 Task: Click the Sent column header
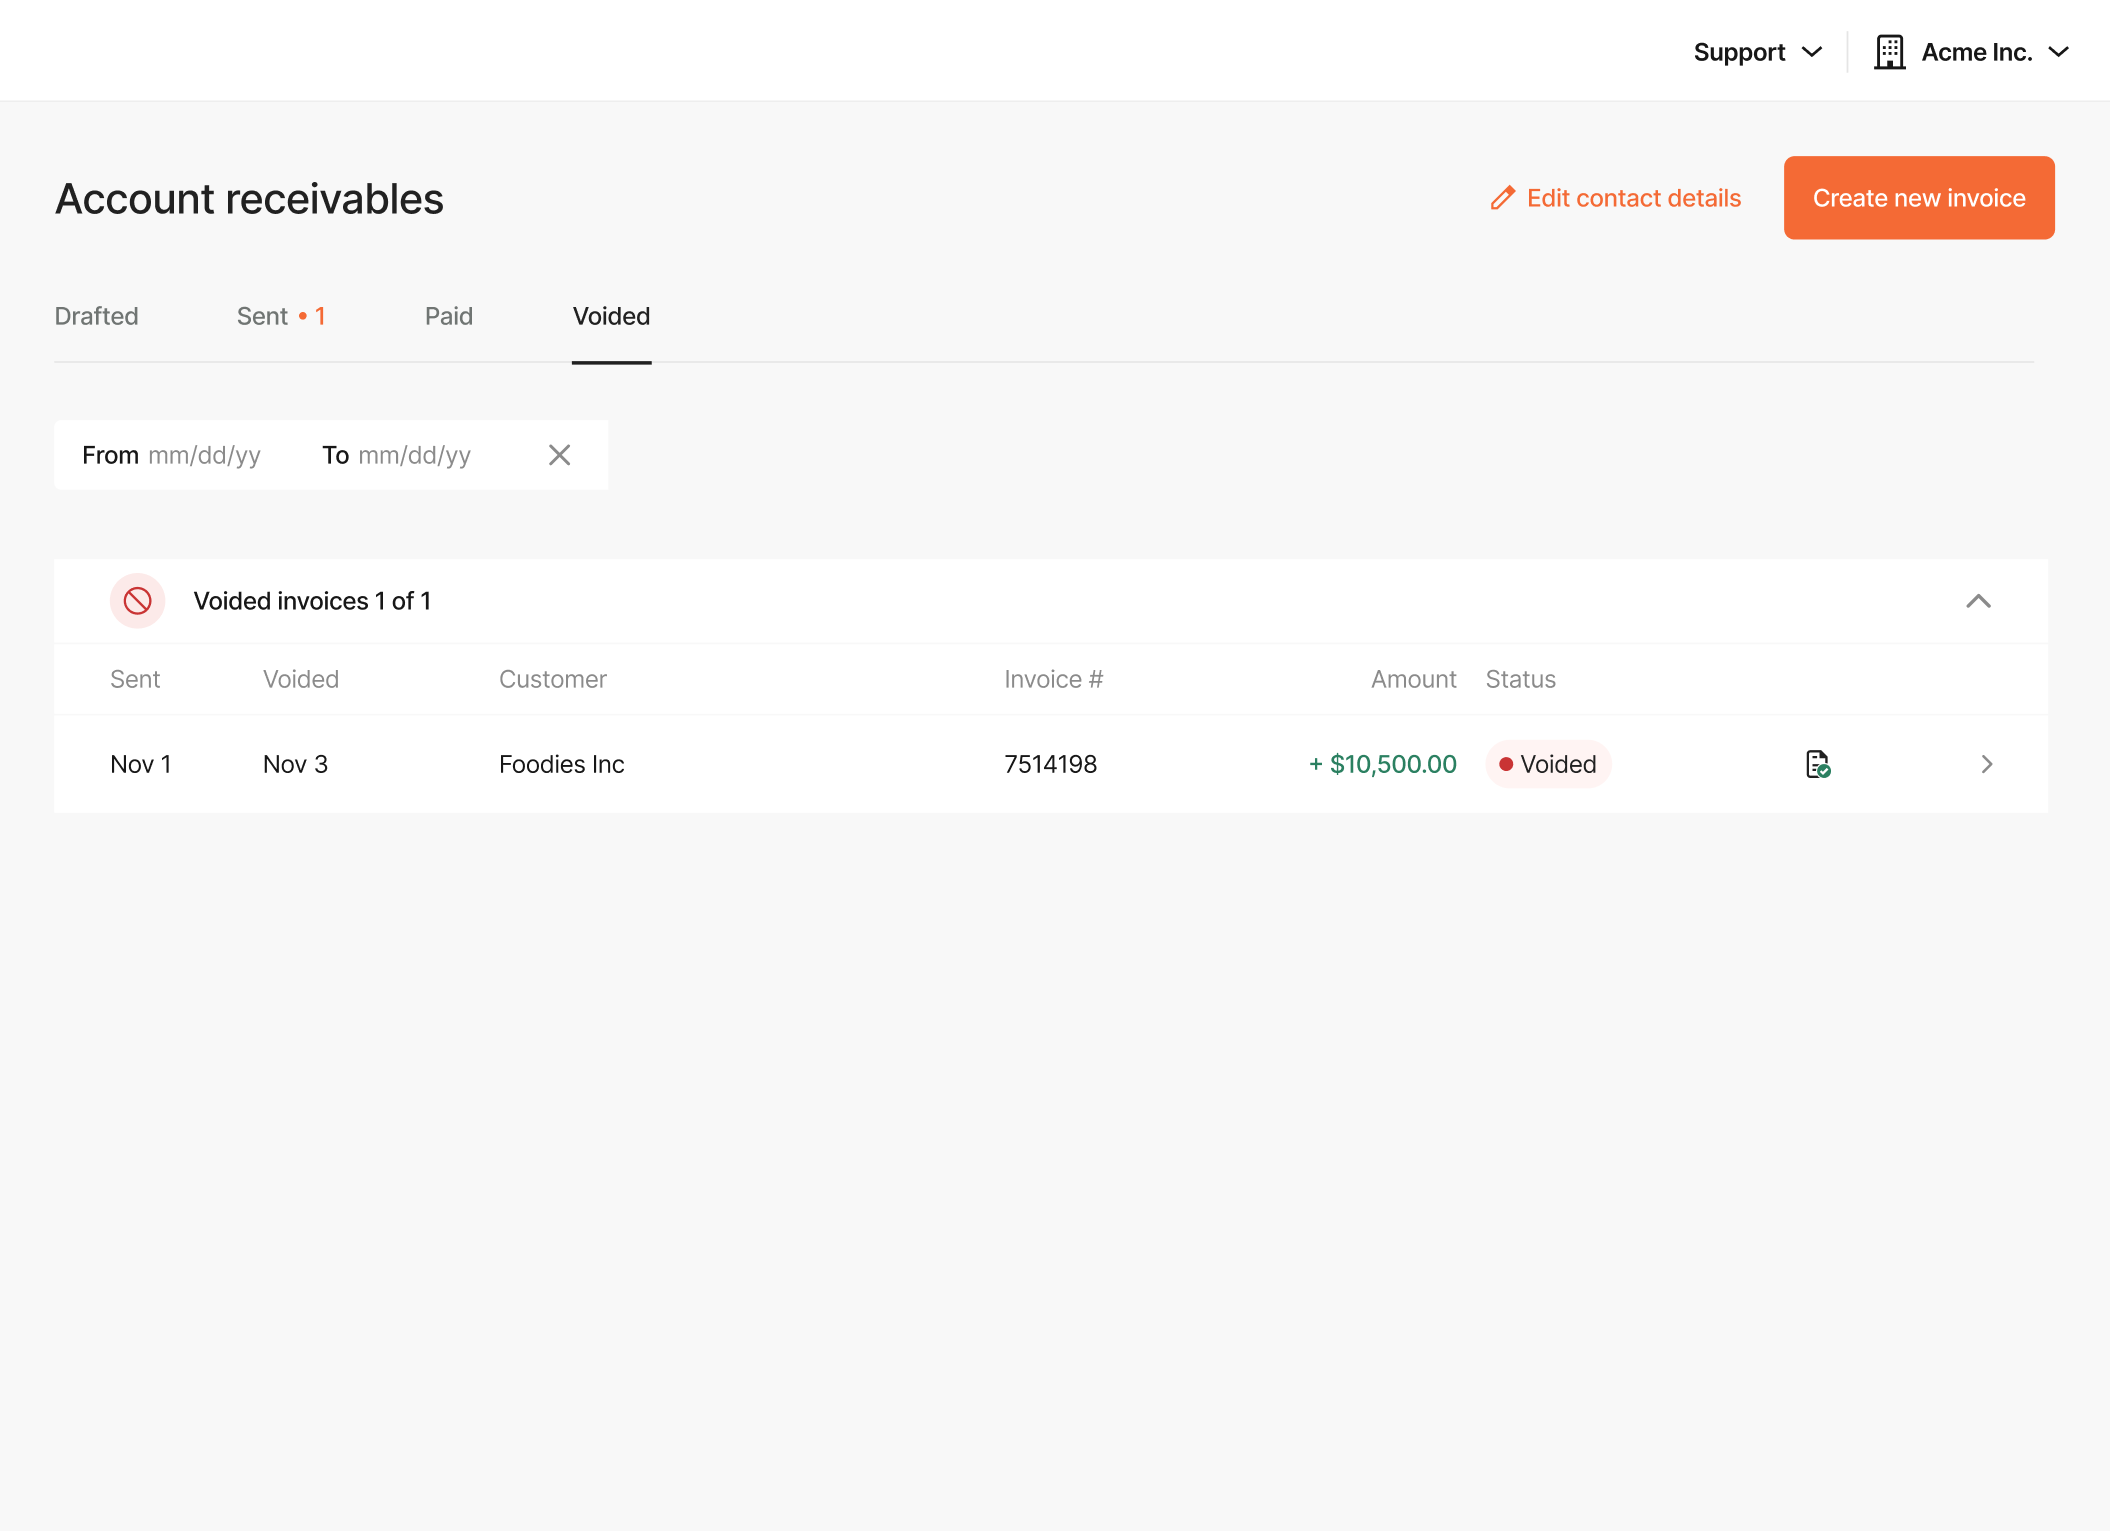click(x=135, y=679)
